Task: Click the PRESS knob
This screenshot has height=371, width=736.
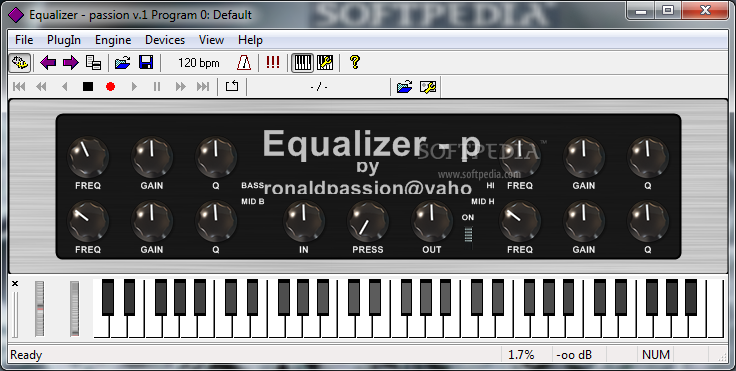Action: [x=368, y=221]
